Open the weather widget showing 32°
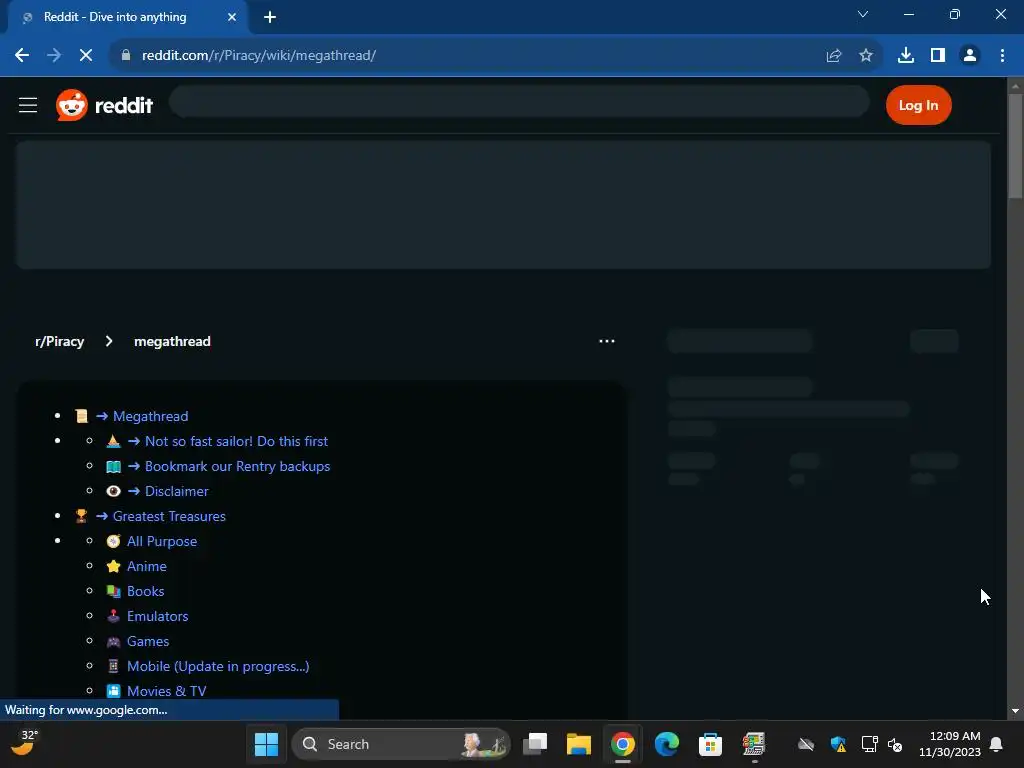Viewport: 1024px width, 768px height. pyautogui.click(x=25, y=743)
